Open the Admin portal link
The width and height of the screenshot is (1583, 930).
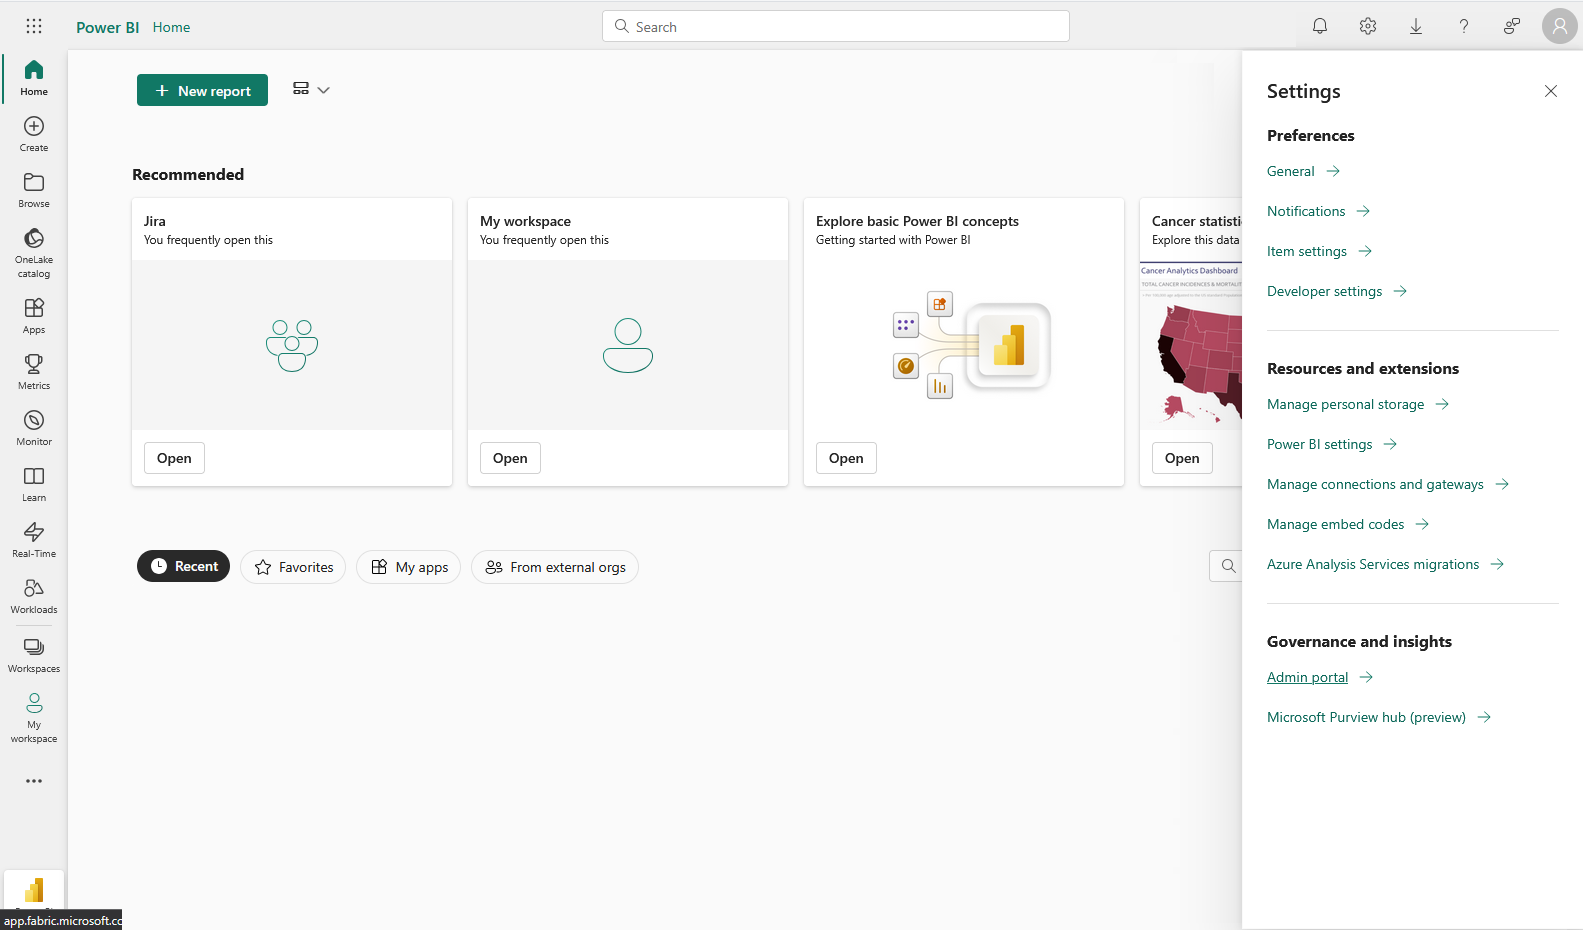tap(1307, 677)
